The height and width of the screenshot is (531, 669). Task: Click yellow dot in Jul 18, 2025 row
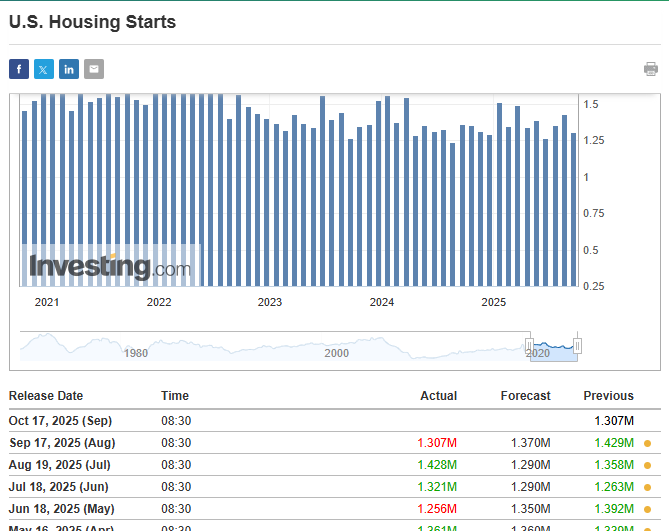647,487
